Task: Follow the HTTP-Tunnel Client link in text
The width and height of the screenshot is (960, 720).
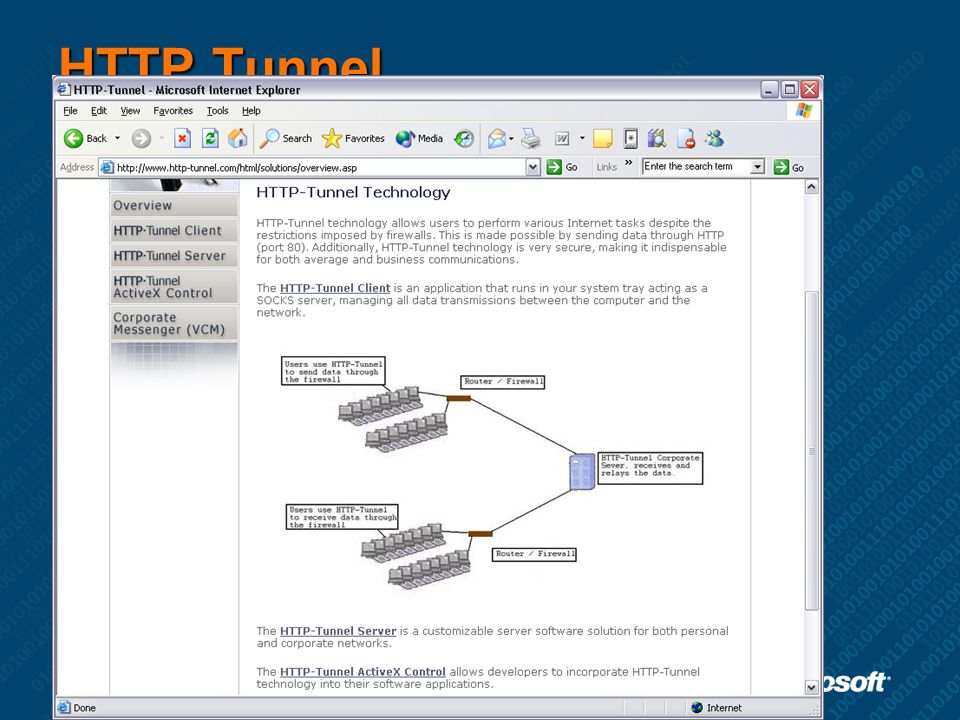Action: click(335, 288)
